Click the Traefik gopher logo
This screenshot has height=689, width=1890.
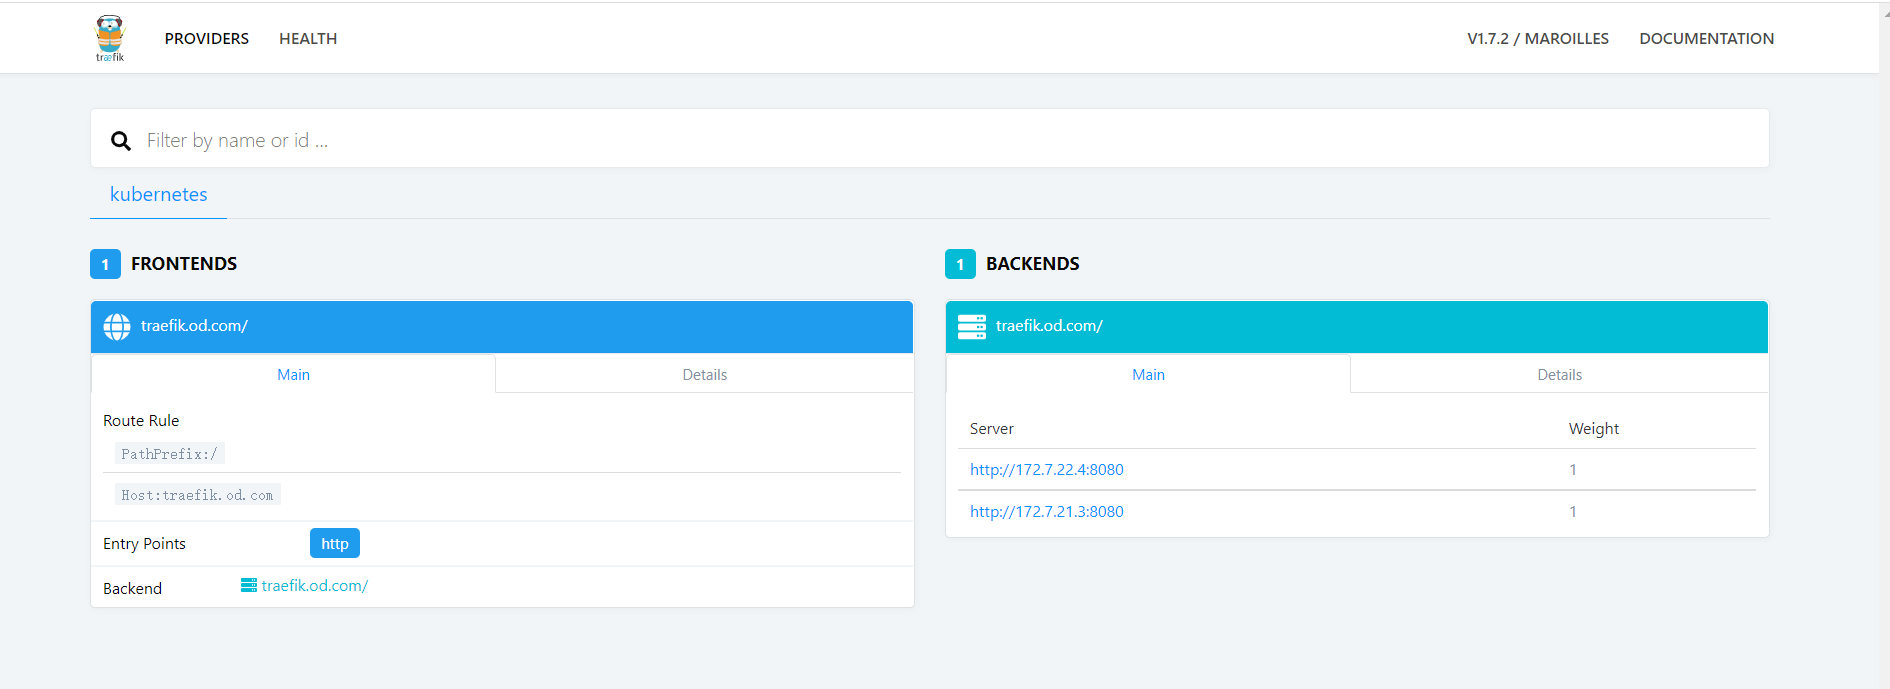[x=110, y=38]
